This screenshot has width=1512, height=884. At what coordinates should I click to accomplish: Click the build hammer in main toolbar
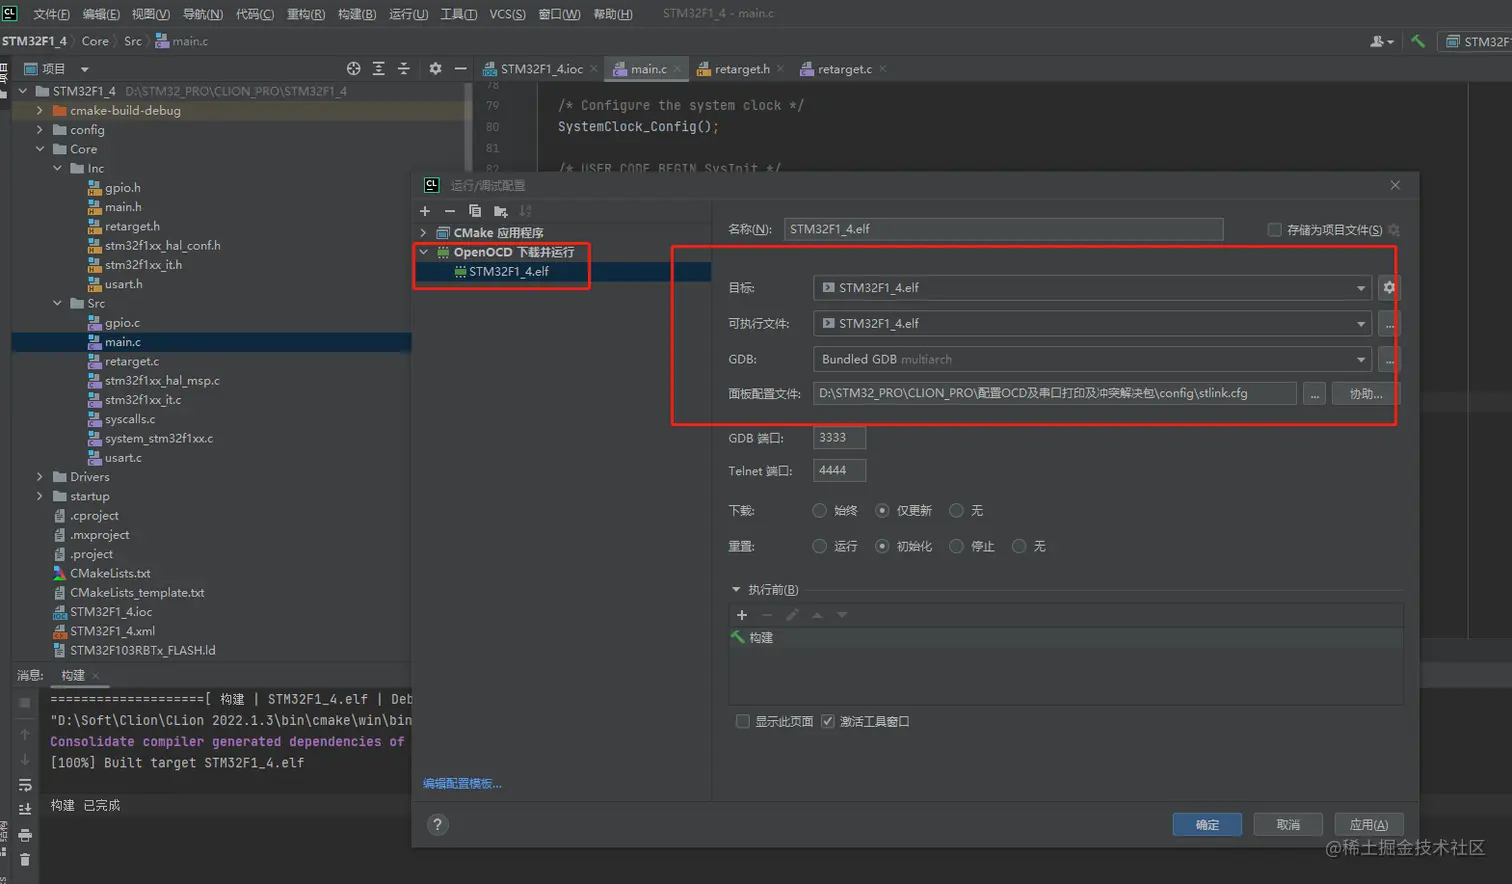coord(1418,41)
